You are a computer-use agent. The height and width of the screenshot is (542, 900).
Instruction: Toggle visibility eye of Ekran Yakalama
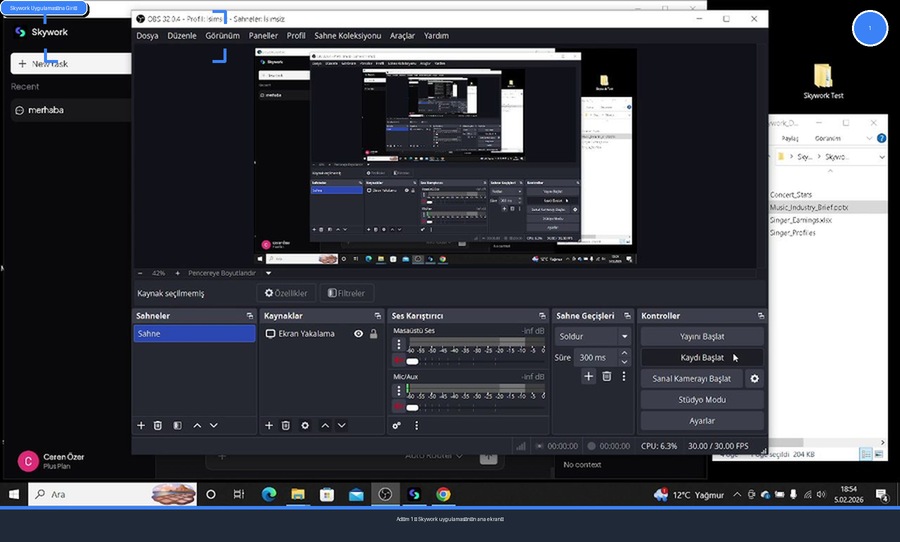[358, 334]
